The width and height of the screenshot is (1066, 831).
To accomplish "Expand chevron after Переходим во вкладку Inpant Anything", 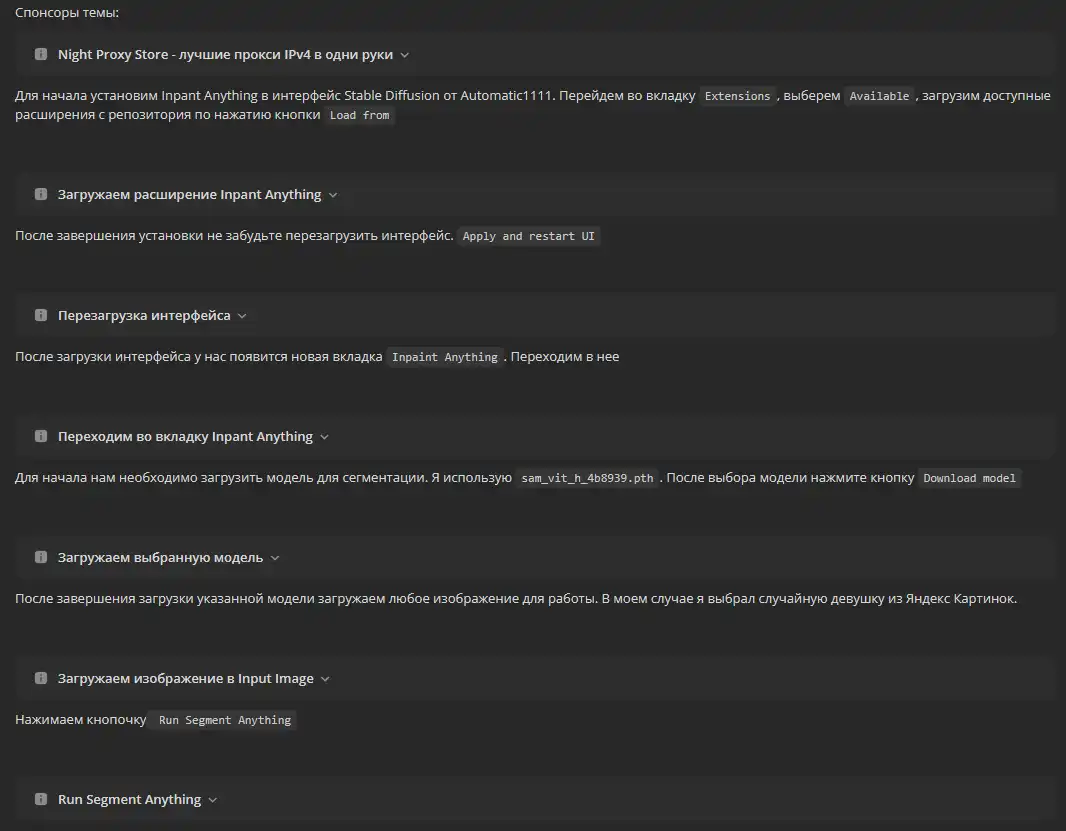I will pyautogui.click(x=324, y=437).
